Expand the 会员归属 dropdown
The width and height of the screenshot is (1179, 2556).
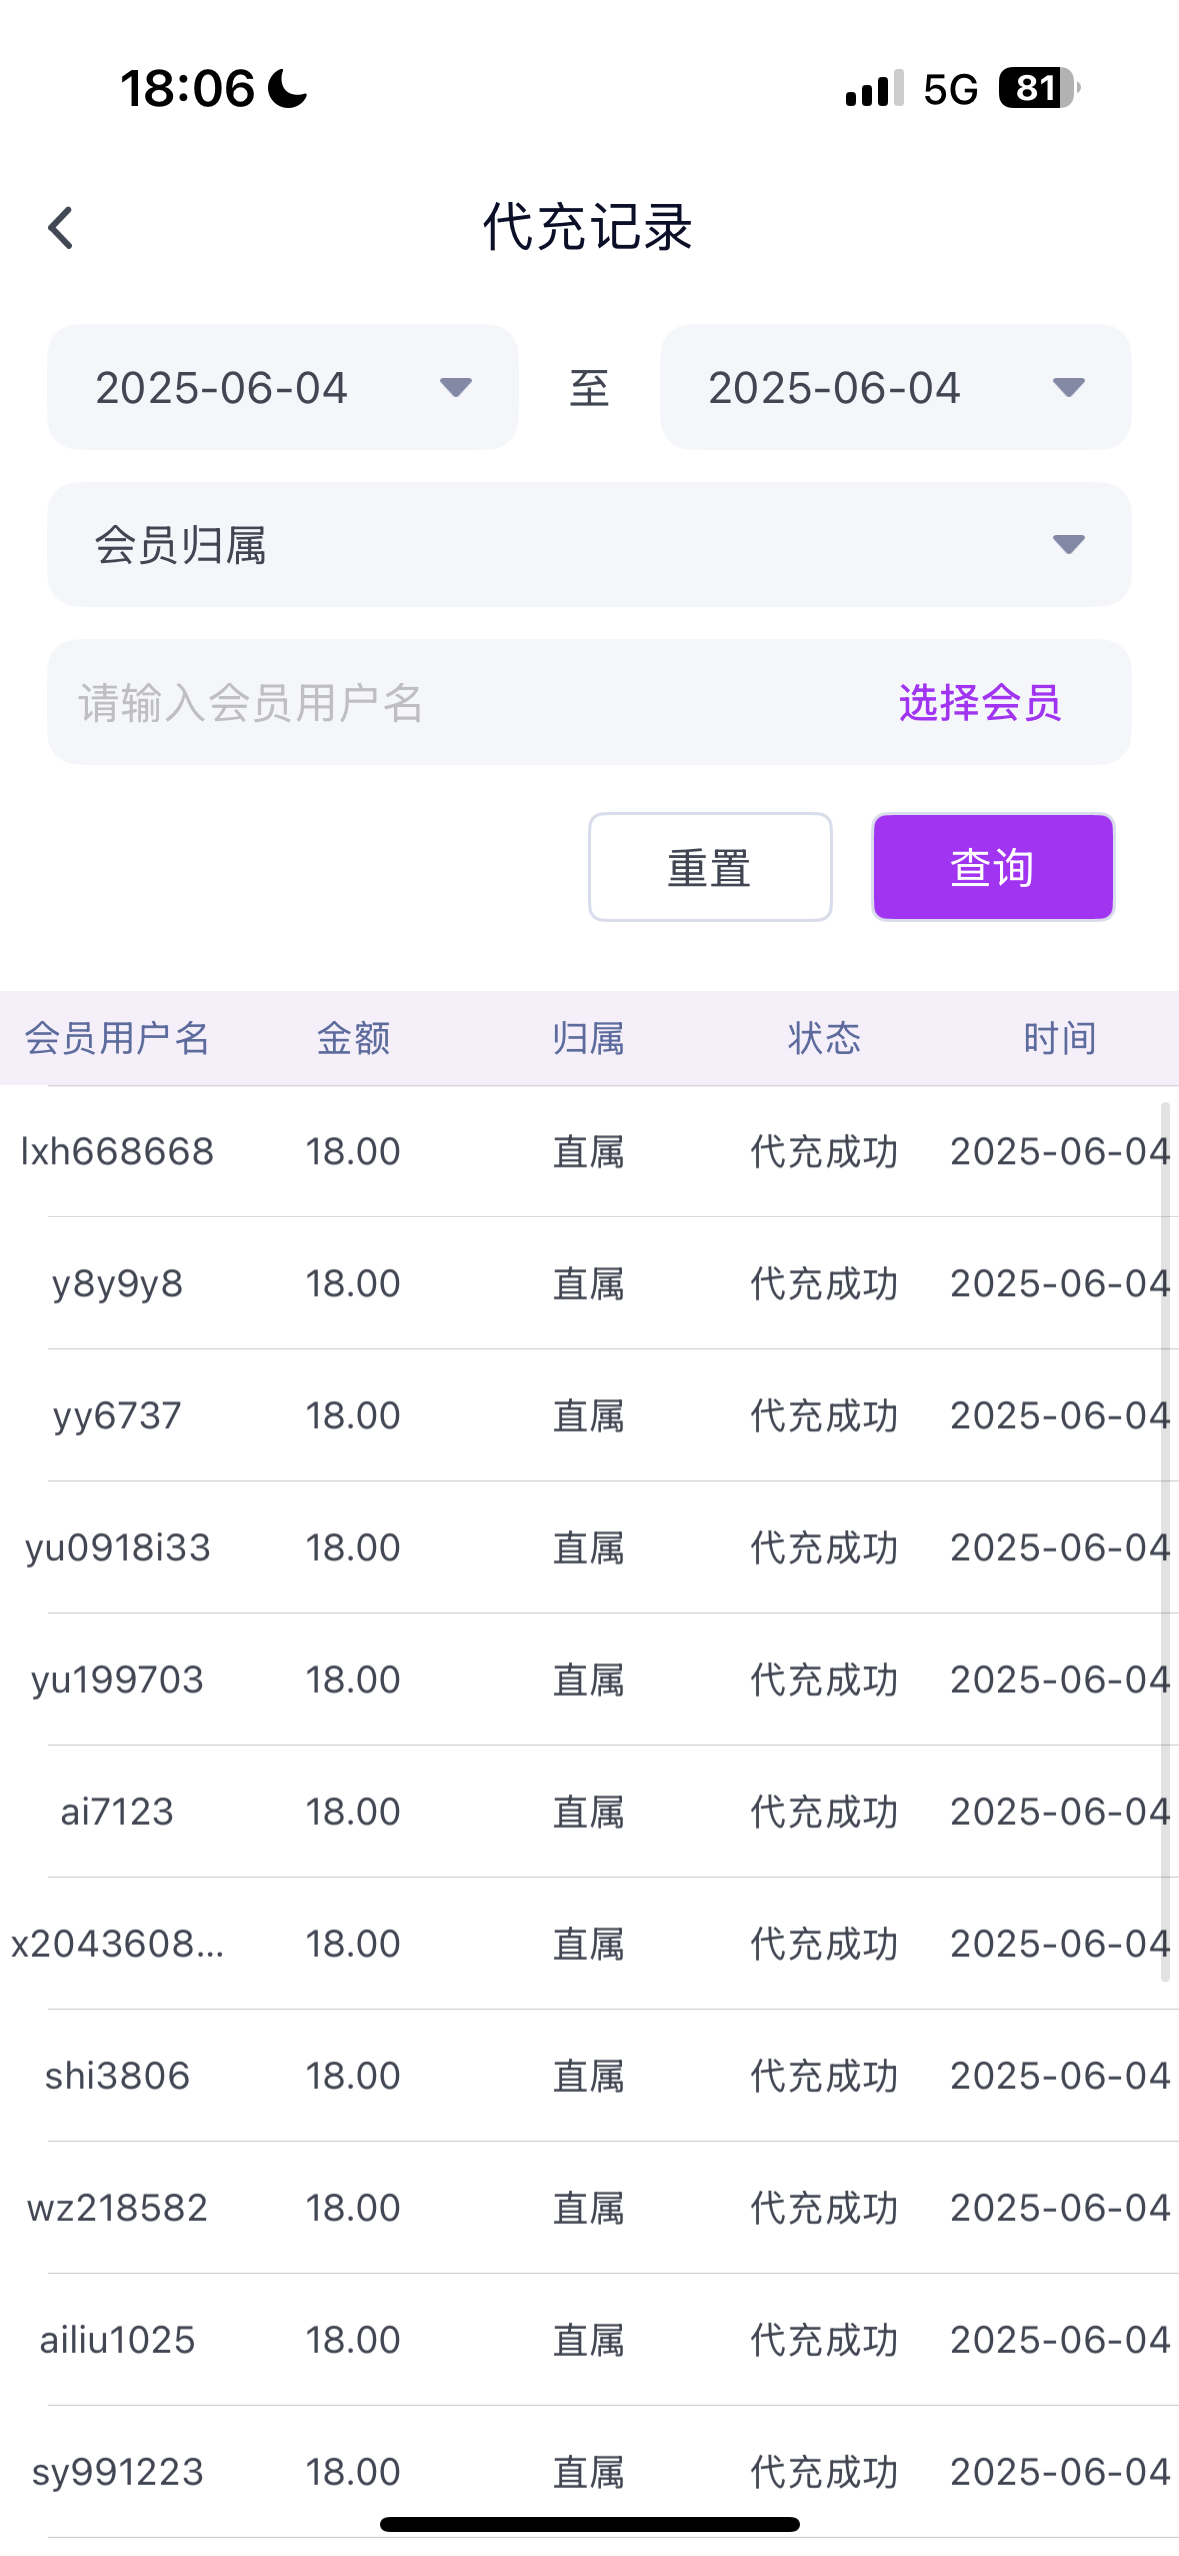coord(588,545)
